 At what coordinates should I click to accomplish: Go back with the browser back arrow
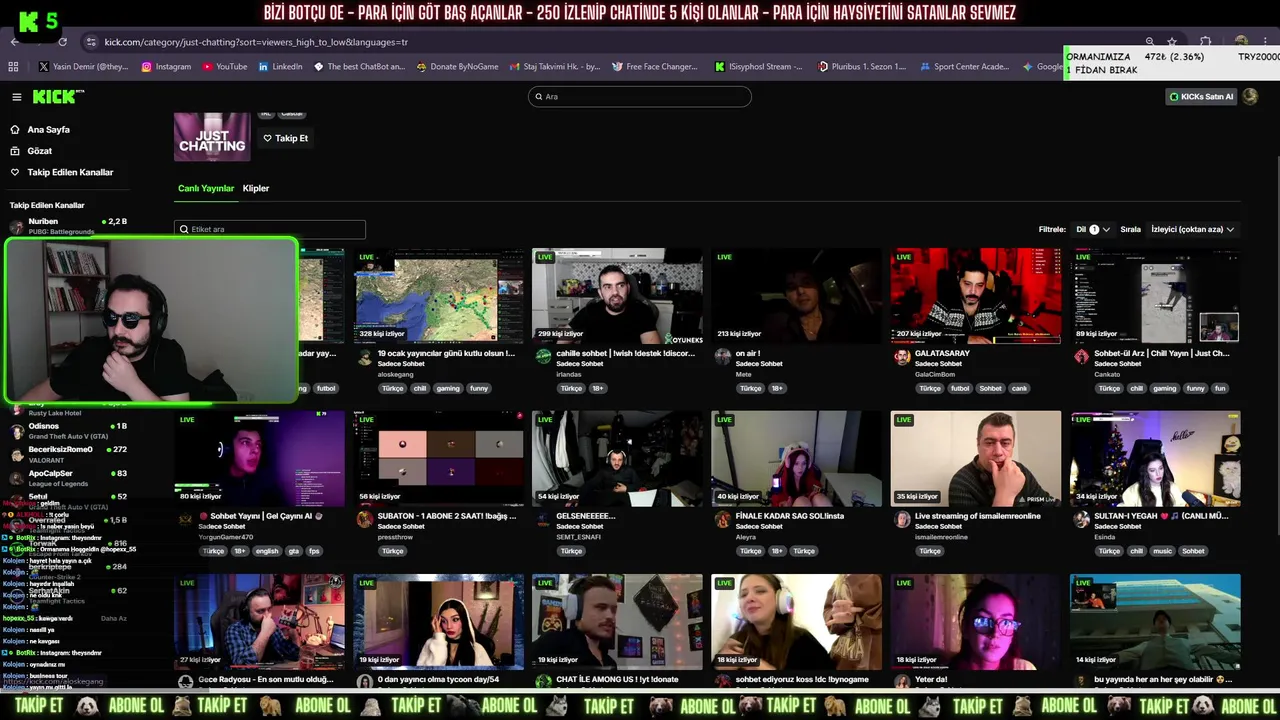14,42
